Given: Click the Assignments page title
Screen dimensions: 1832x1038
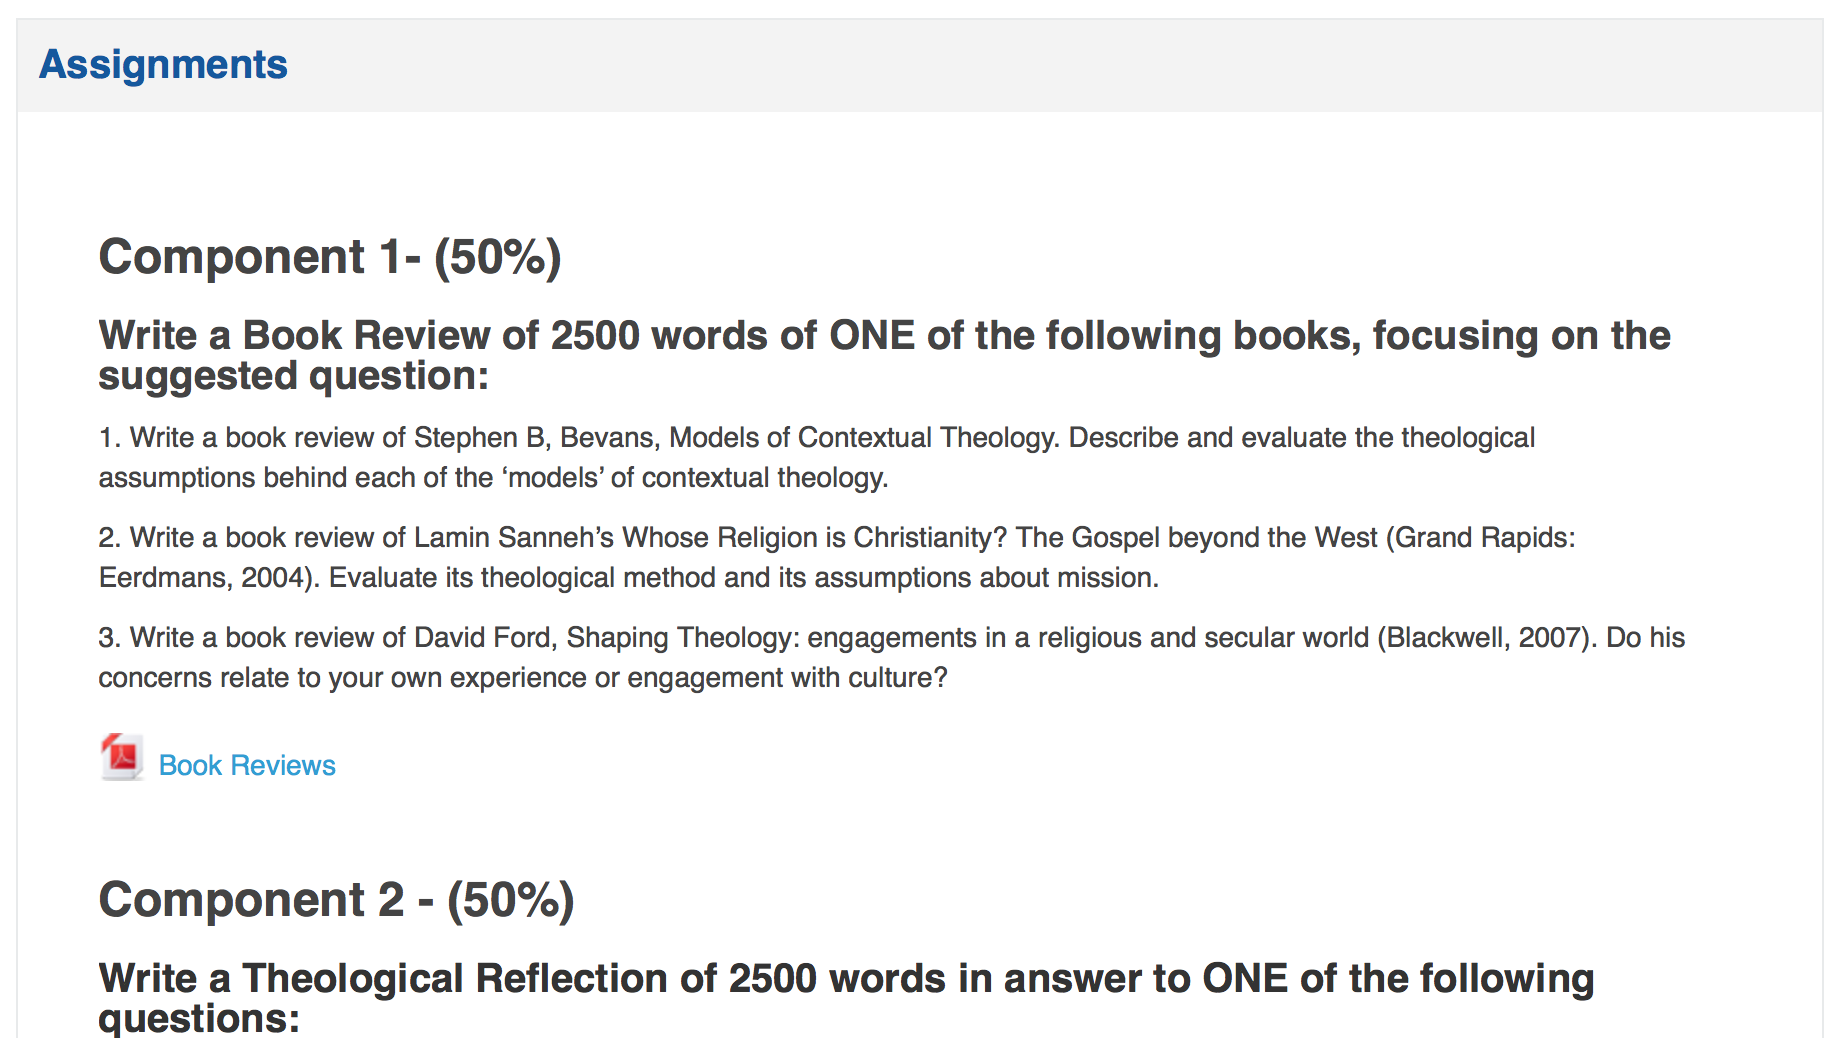Looking at the screenshot, I should [x=163, y=65].
